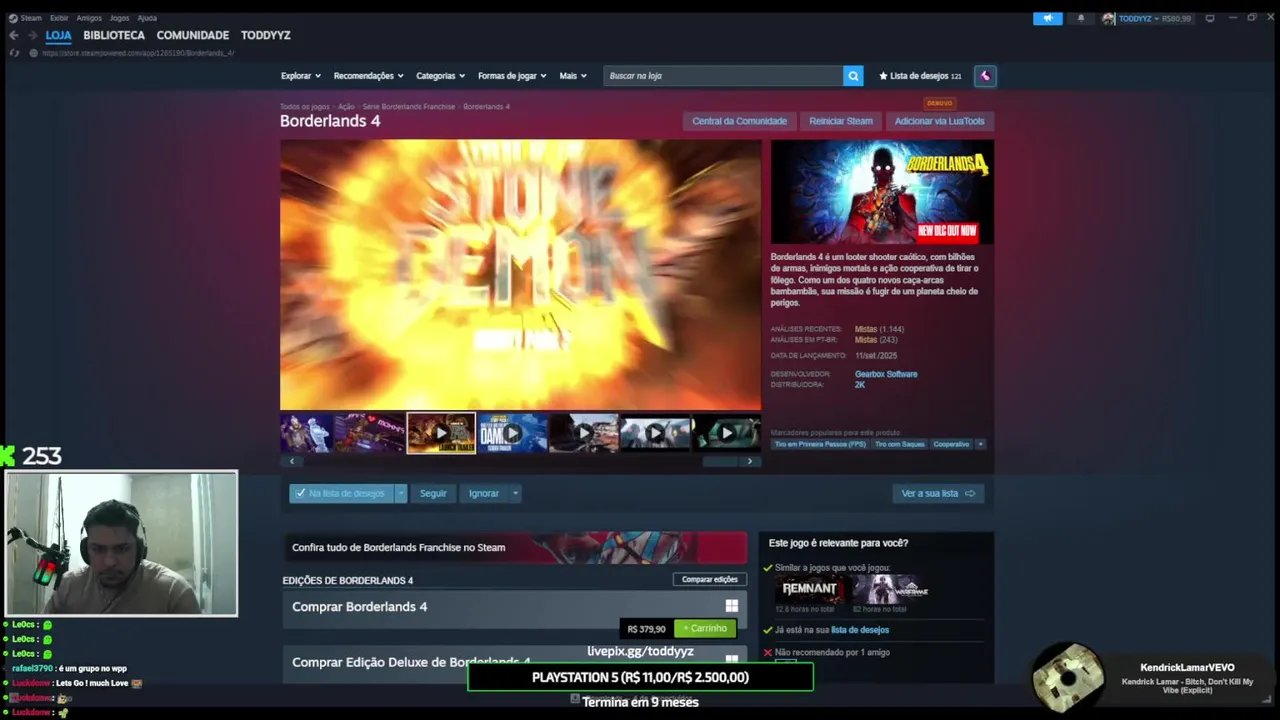Screen dimensions: 1280x720
Task: Click the Warframe similar game image
Action: [891, 589]
